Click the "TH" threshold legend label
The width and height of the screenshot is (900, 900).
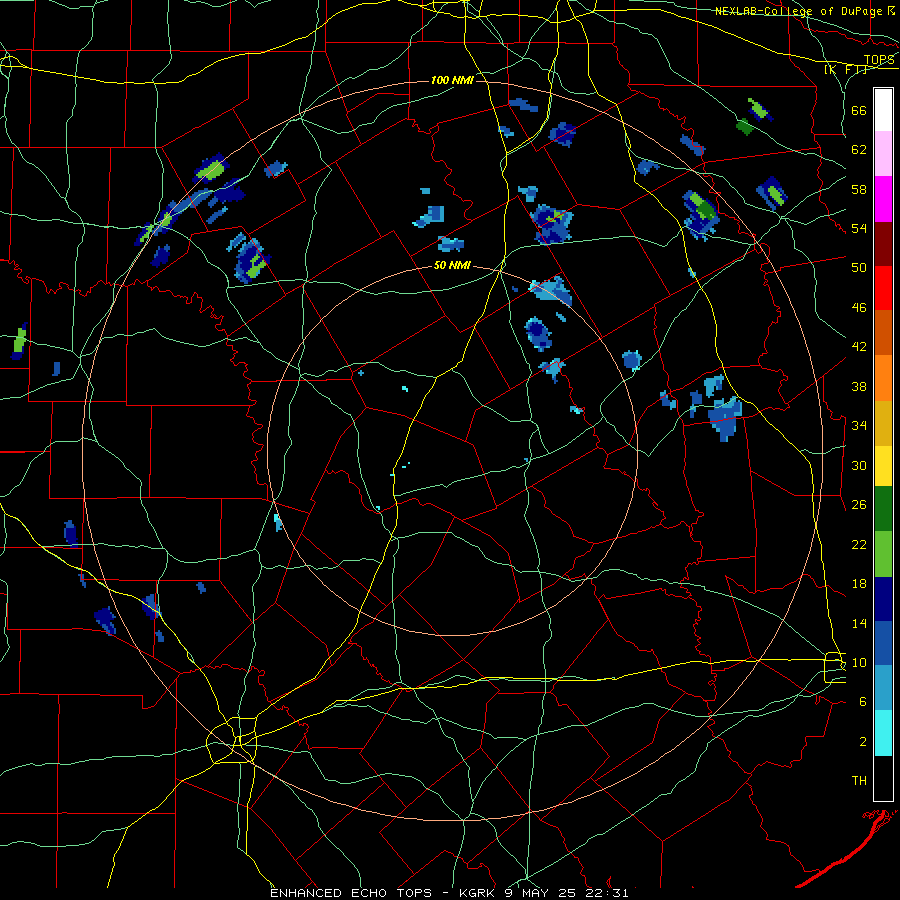click(x=859, y=781)
